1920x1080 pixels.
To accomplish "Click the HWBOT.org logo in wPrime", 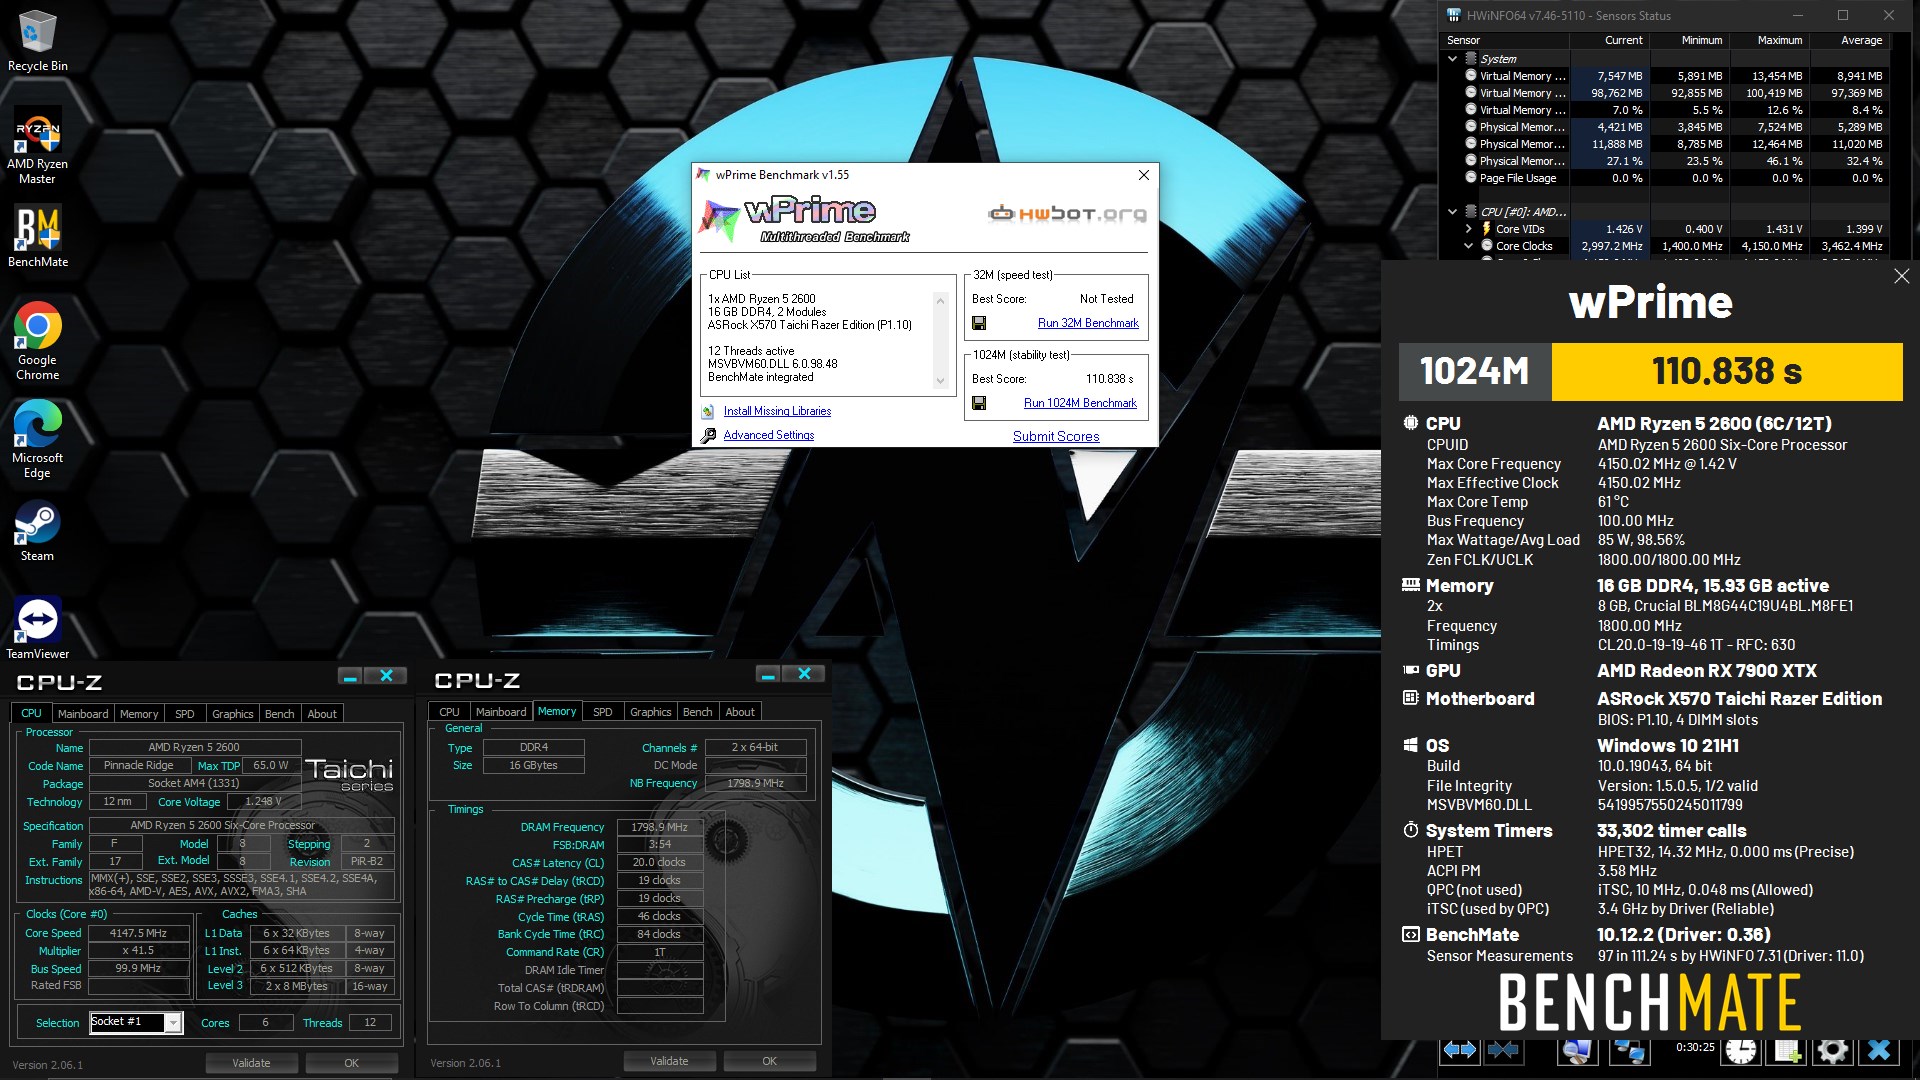I will pyautogui.click(x=1067, y=213).
